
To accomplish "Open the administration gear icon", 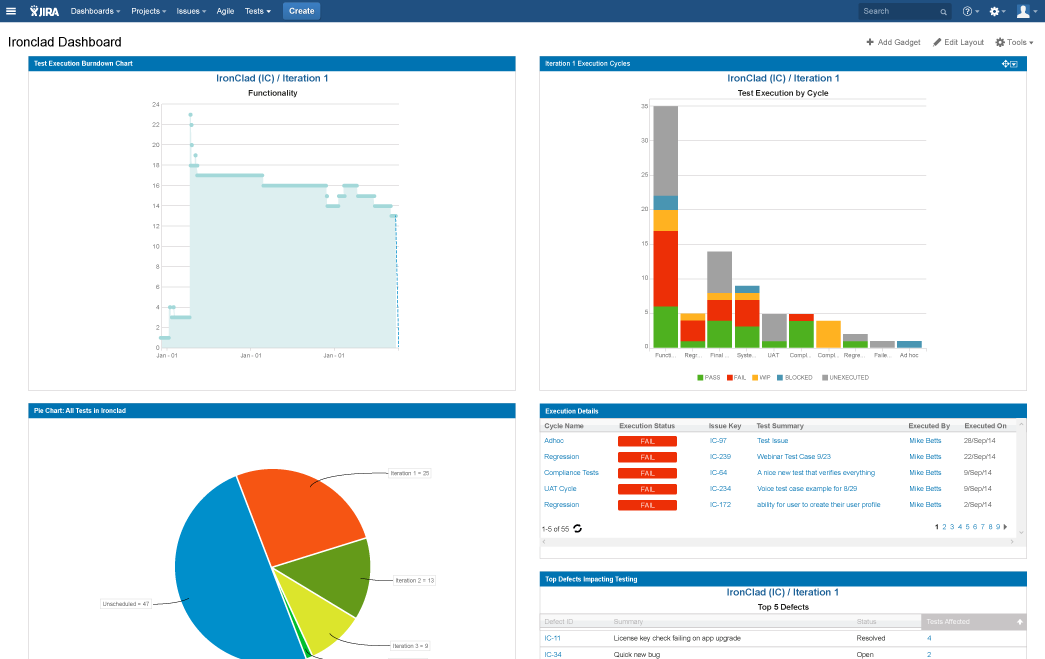I will point(994,11).
